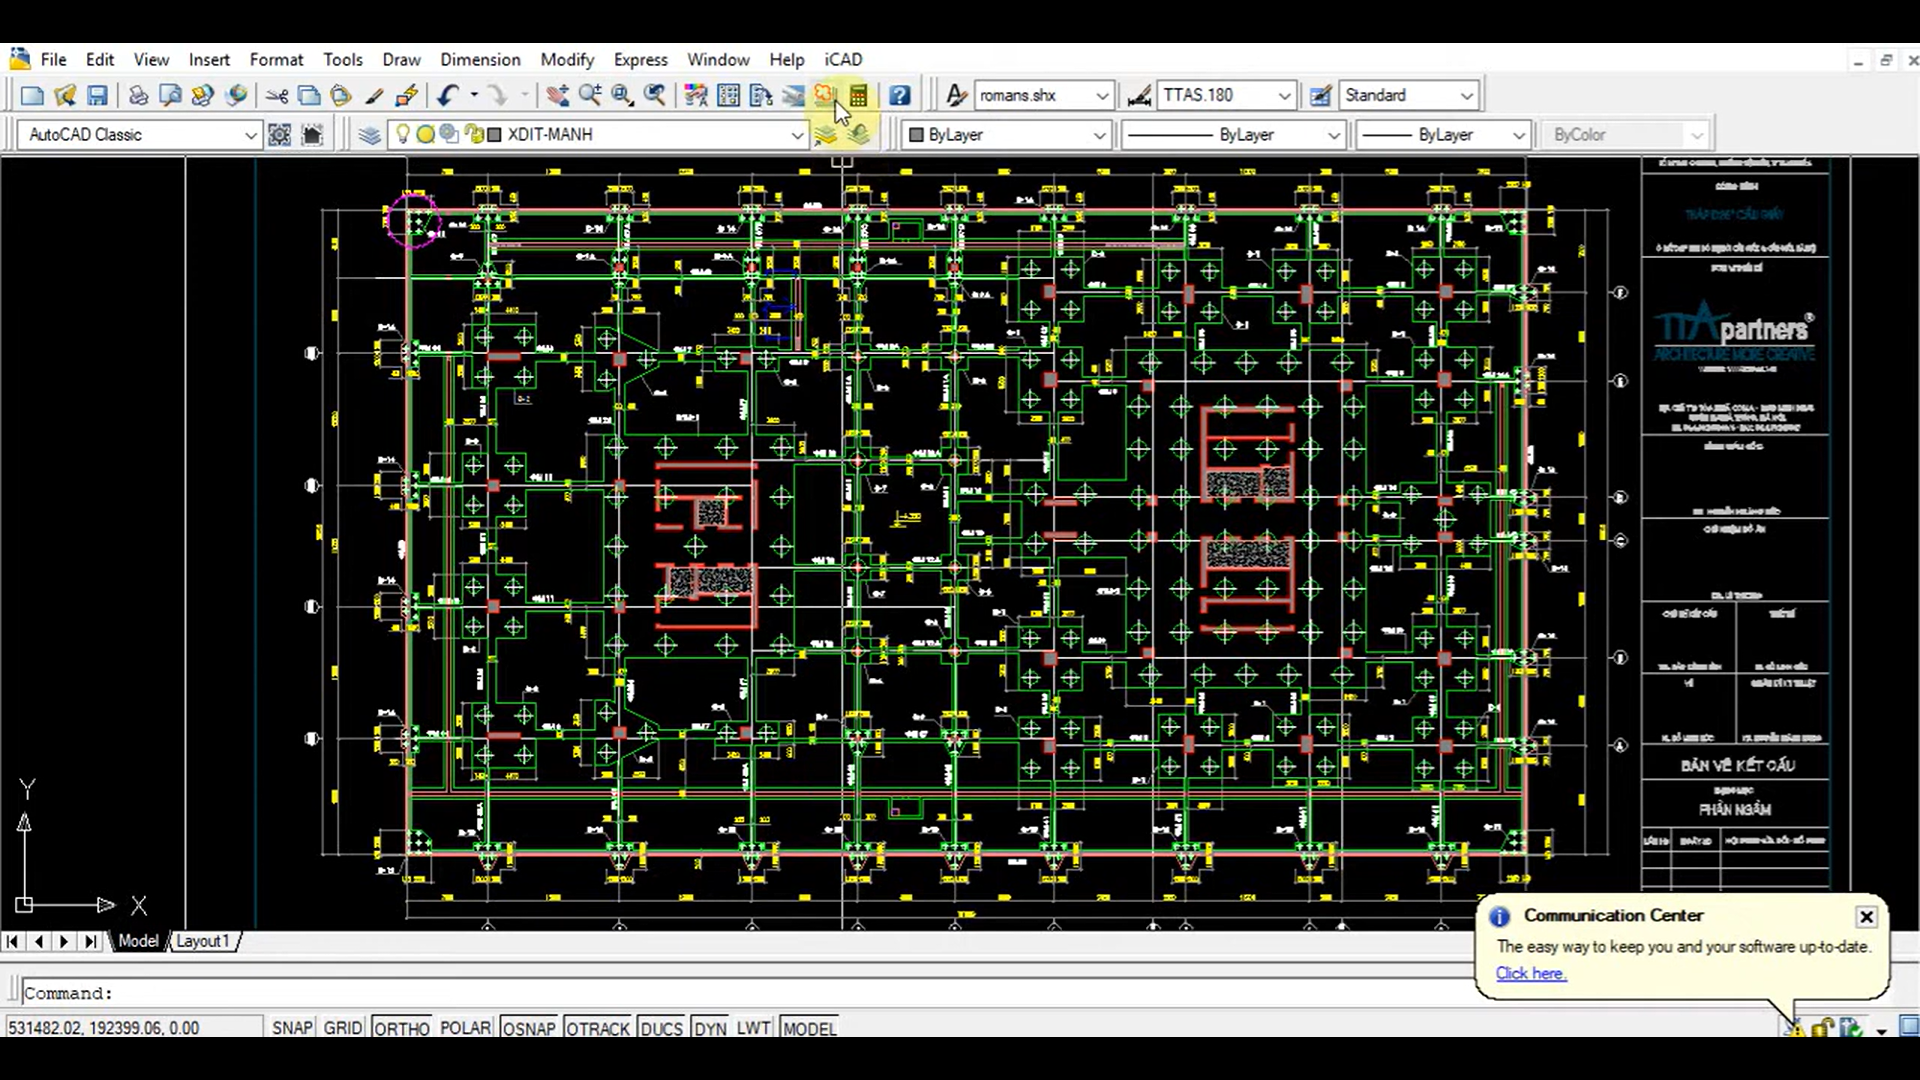Open the QuickCalc calculator icon
Screen dimensions: 1920x1080
pos(858,96)
